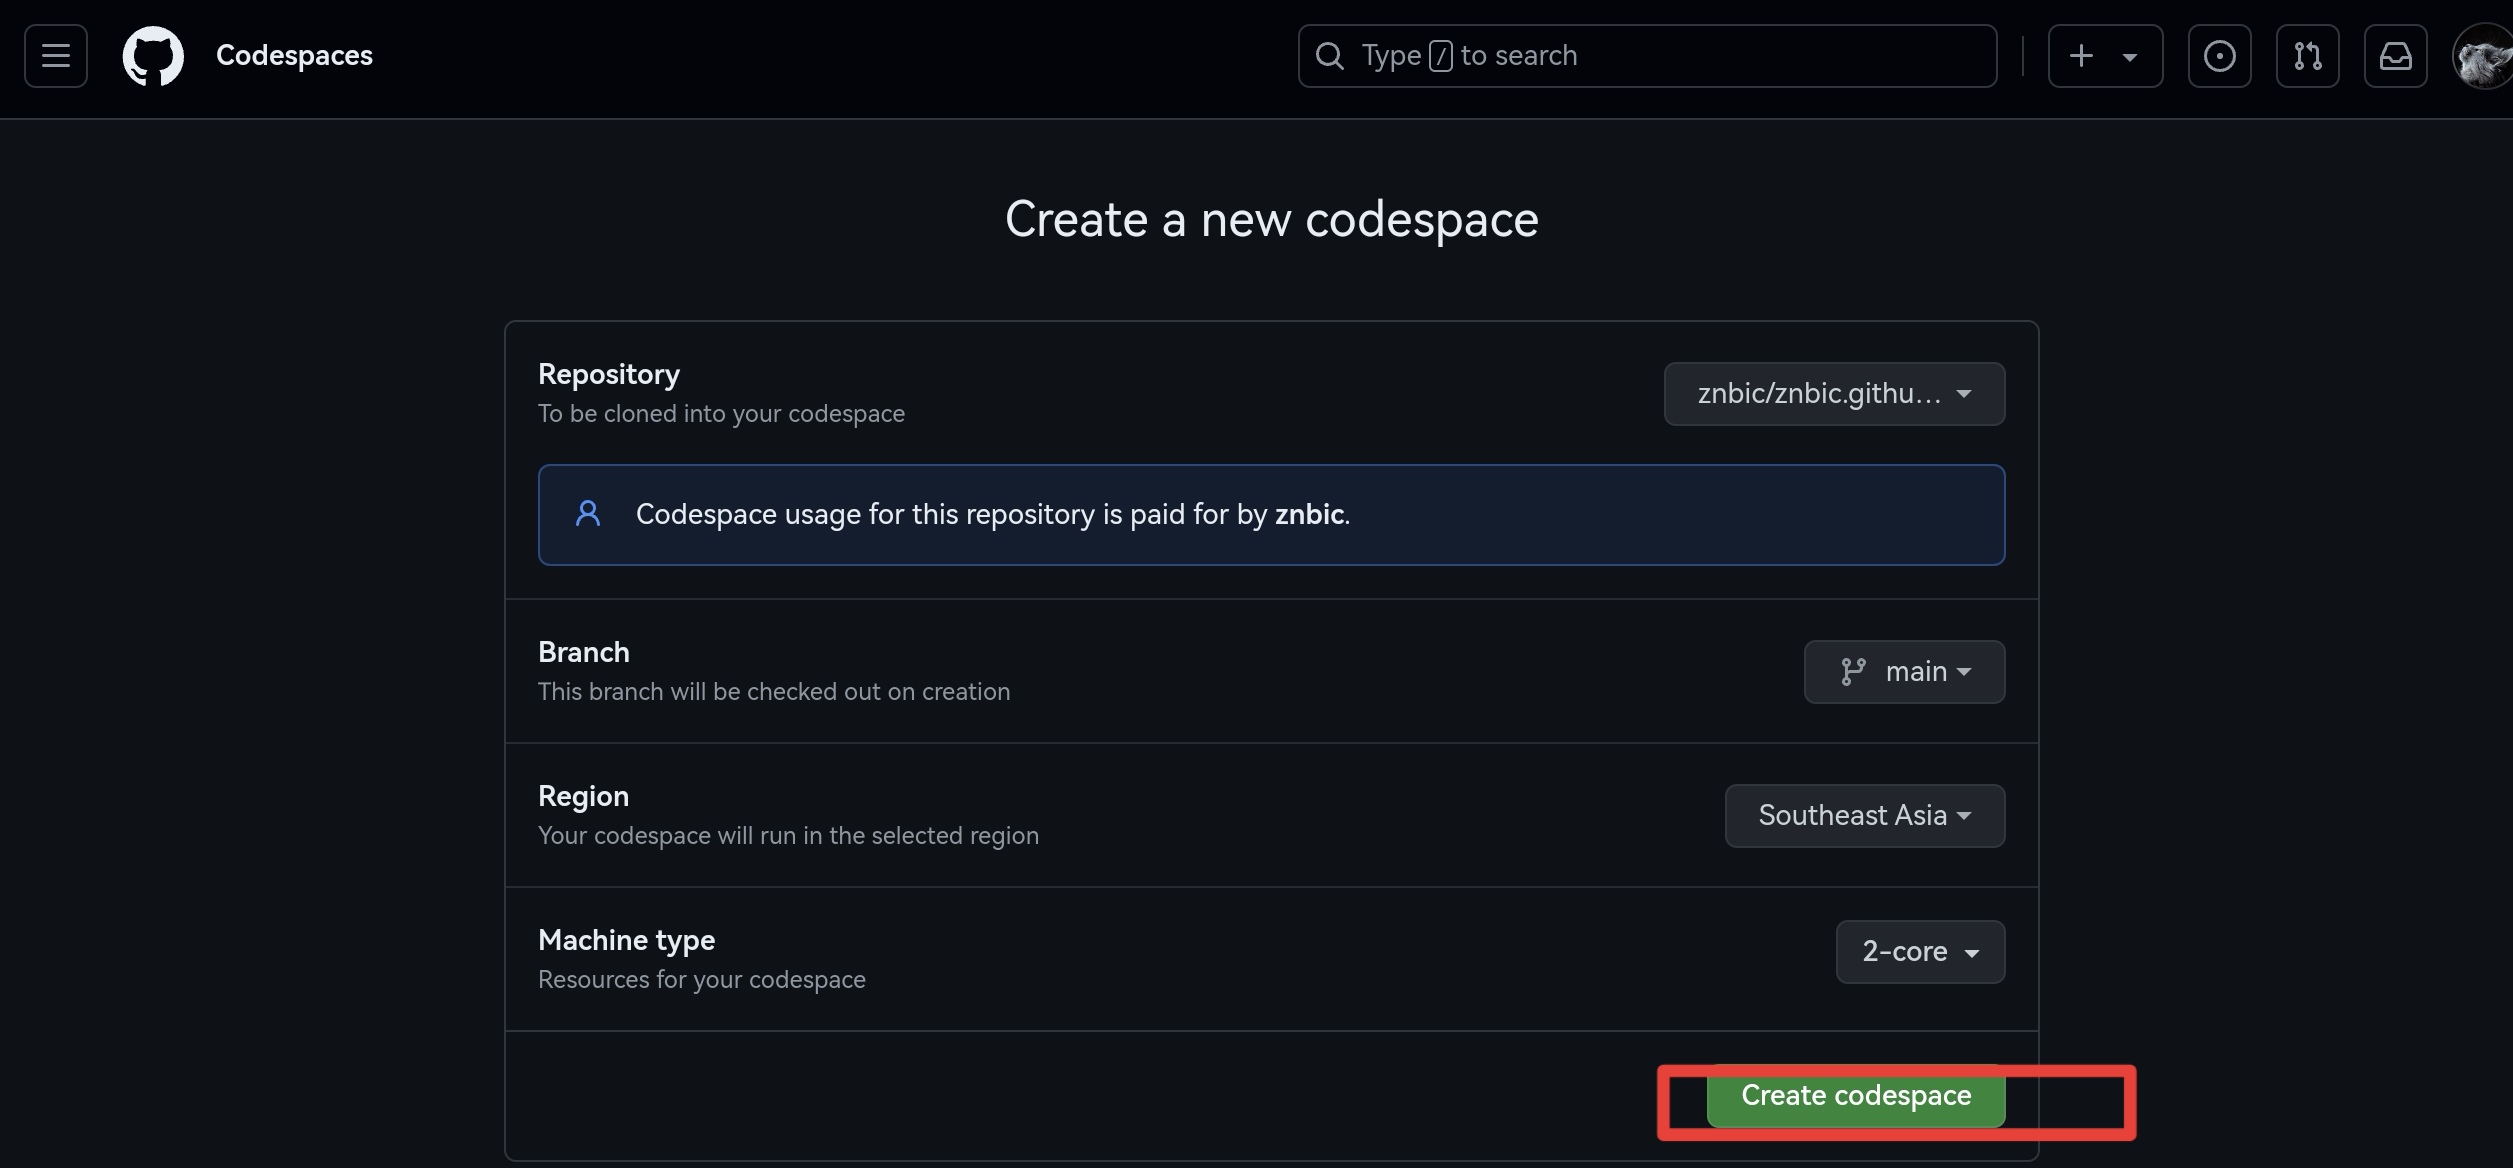Open the 2-core machine type dropdown
The height and width of the screenshot is (1168, 2513).
(x=1920, y=952)
